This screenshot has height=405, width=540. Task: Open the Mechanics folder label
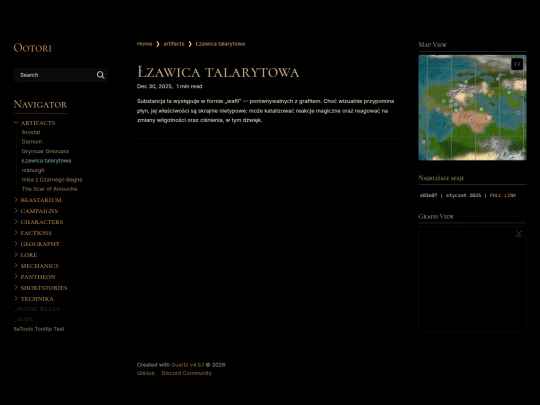pyautogui.click(x=40, y=266)
